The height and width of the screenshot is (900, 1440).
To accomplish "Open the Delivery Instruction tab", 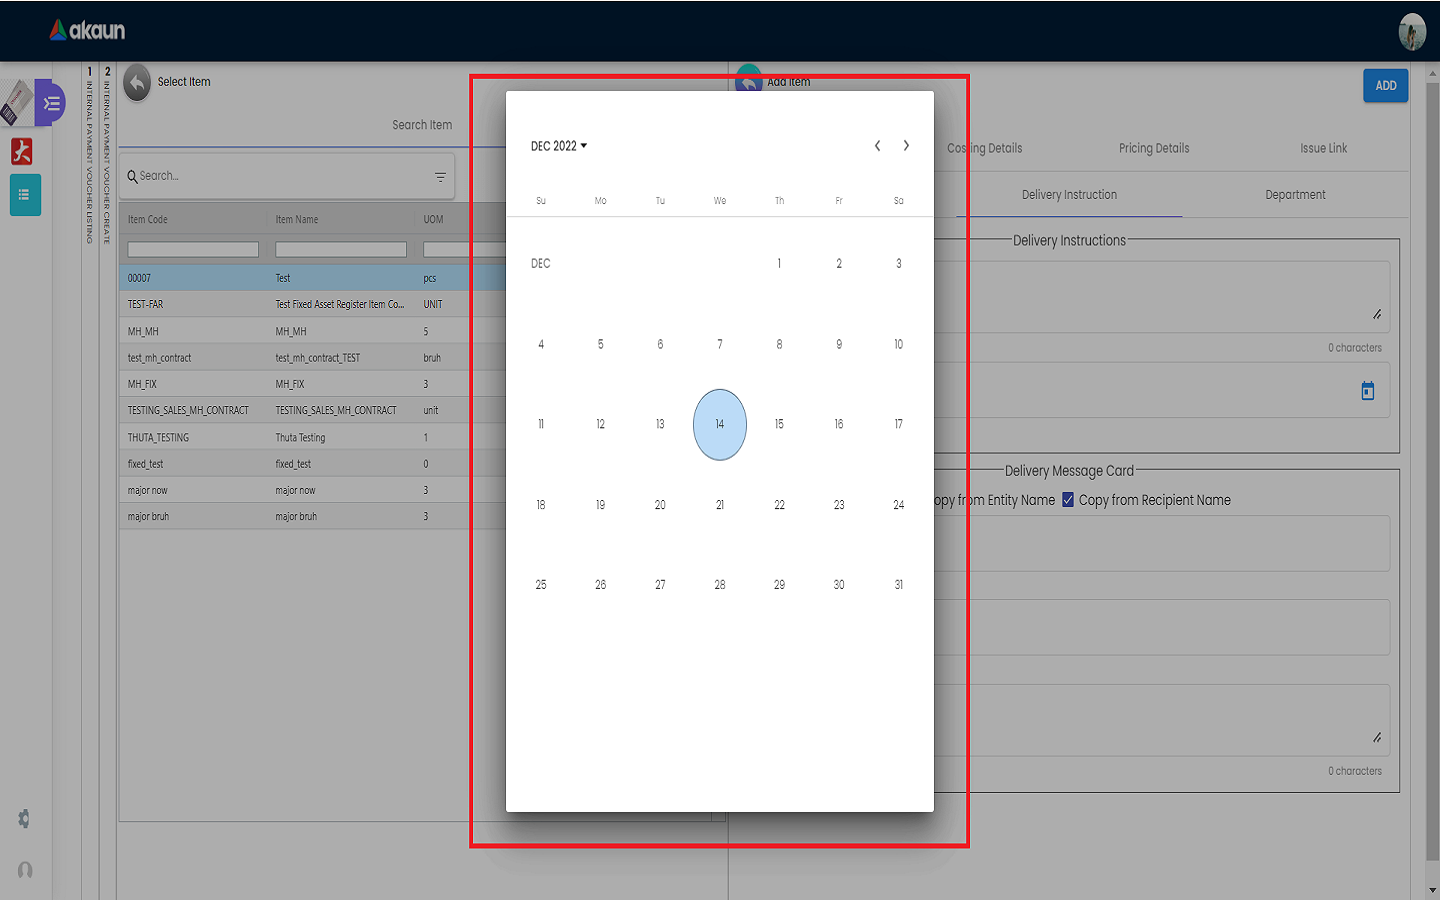I will [x=1069, y=195].
